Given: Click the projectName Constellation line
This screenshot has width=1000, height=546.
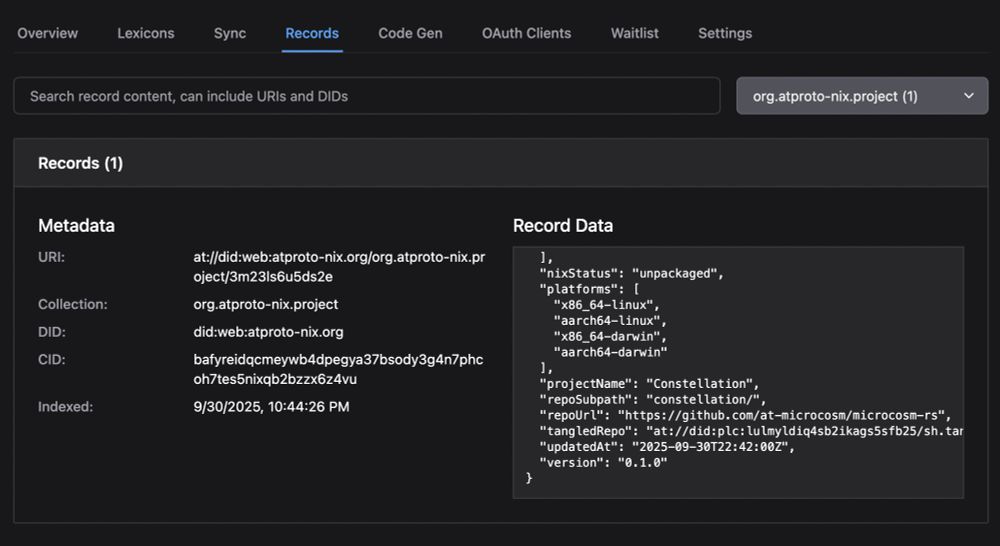Looking at the screenshot, I should [x=649, y=384].
